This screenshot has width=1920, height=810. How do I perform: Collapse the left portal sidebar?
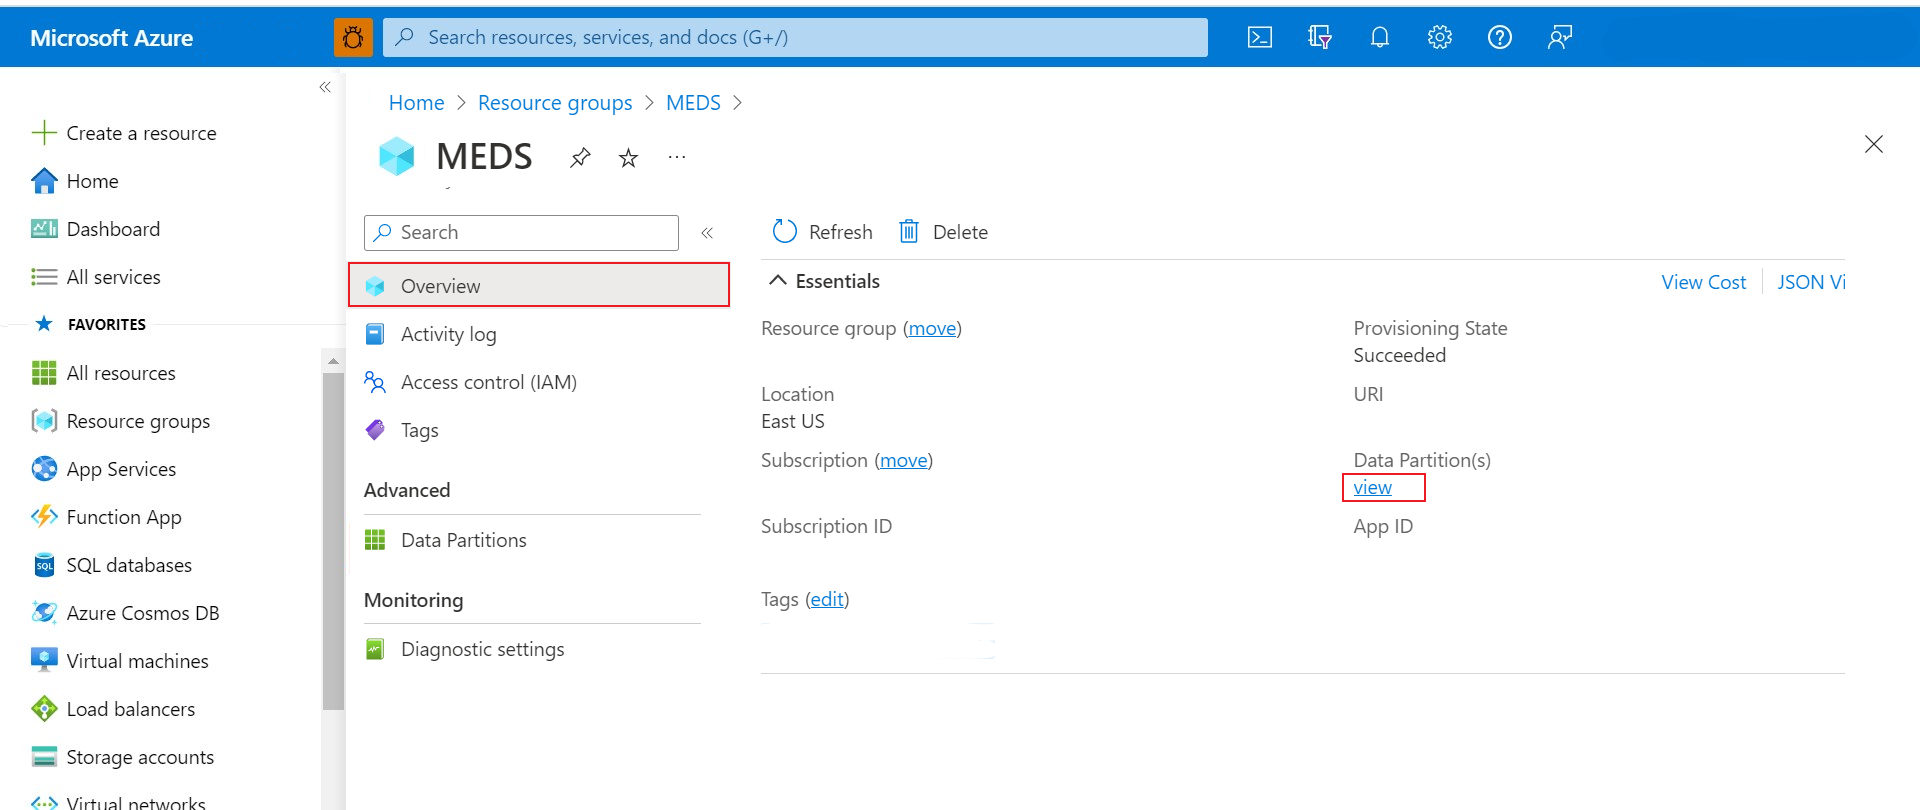pos(325,87)
